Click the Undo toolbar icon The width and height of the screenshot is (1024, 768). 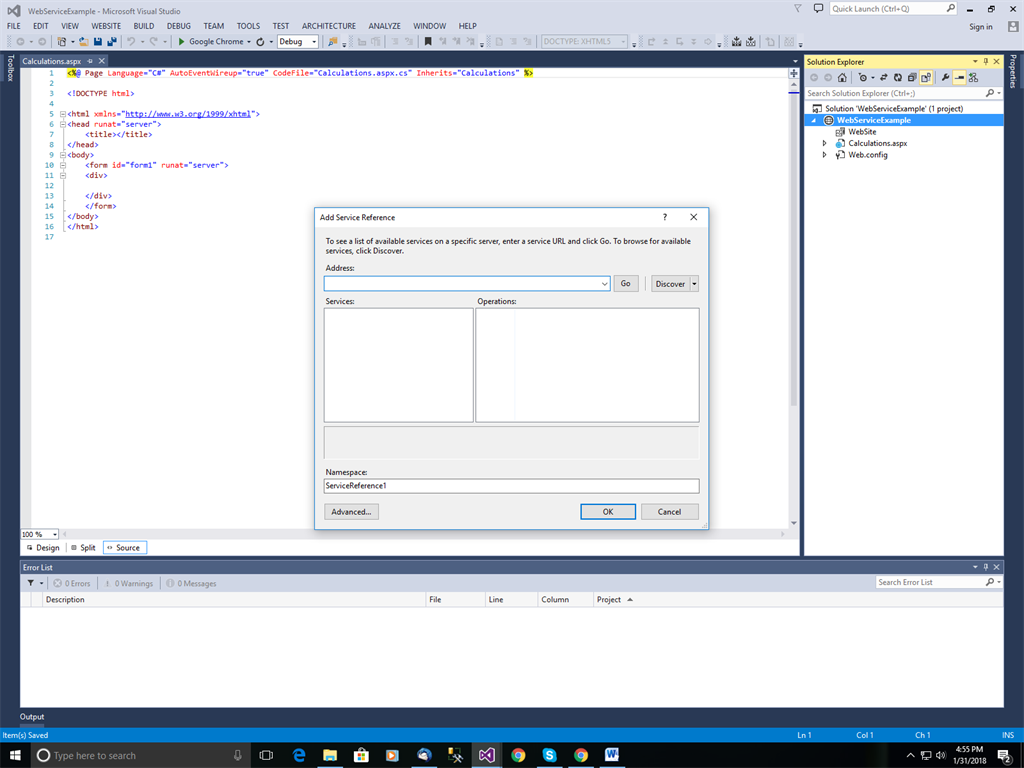[x=131, y=41]
